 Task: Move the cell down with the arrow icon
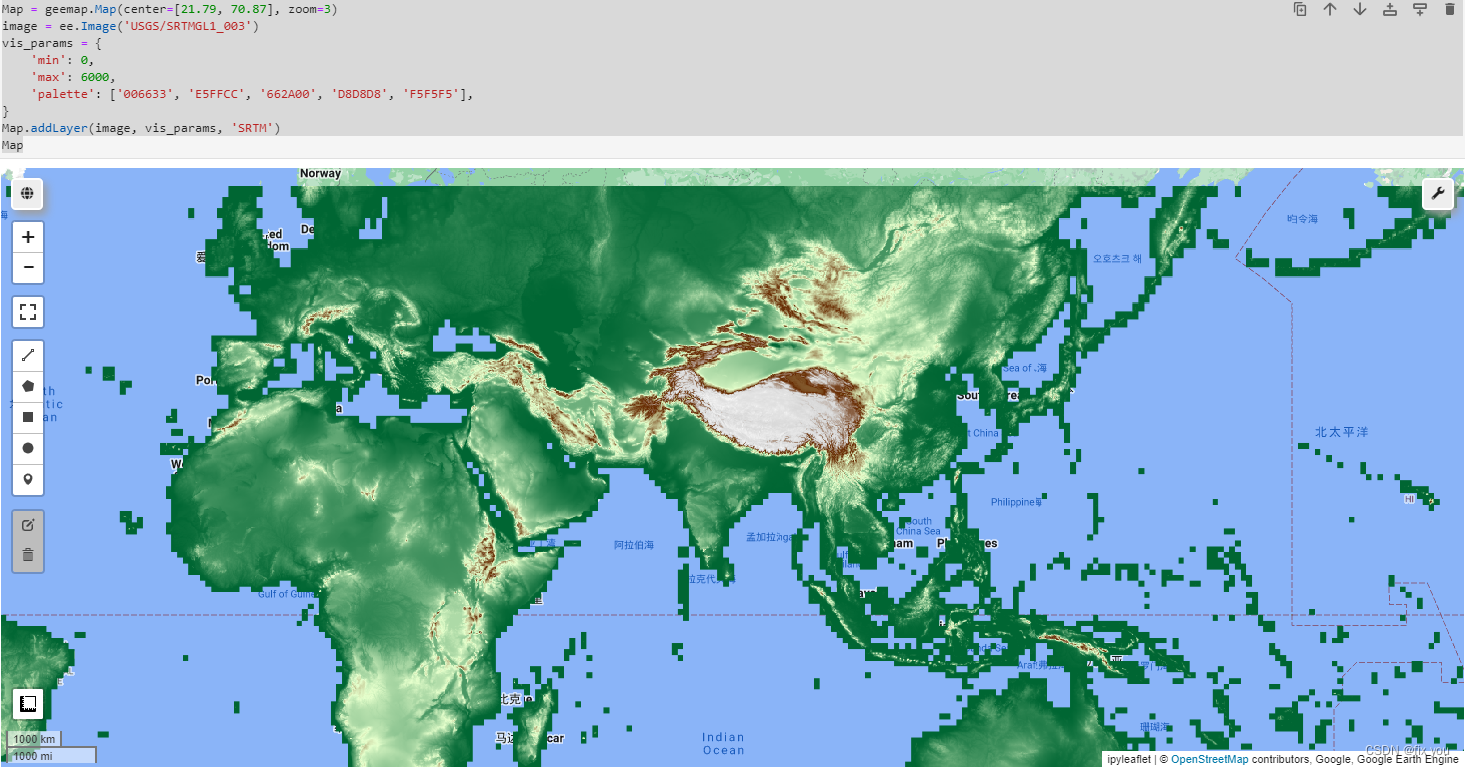[1360, 9]
